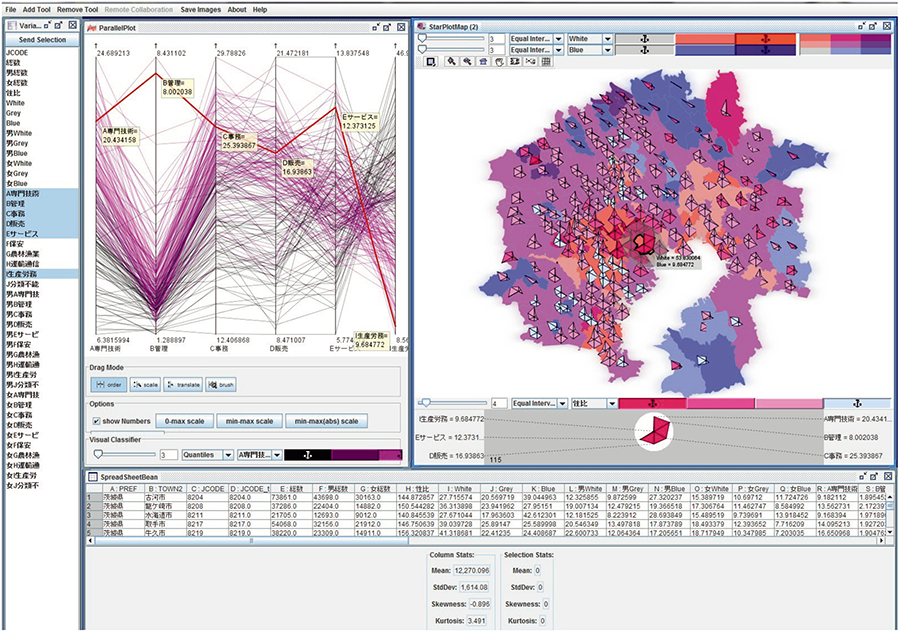Switch drag mode to brush
Viewport: 900px width, 631px height.
click(221, 383)
